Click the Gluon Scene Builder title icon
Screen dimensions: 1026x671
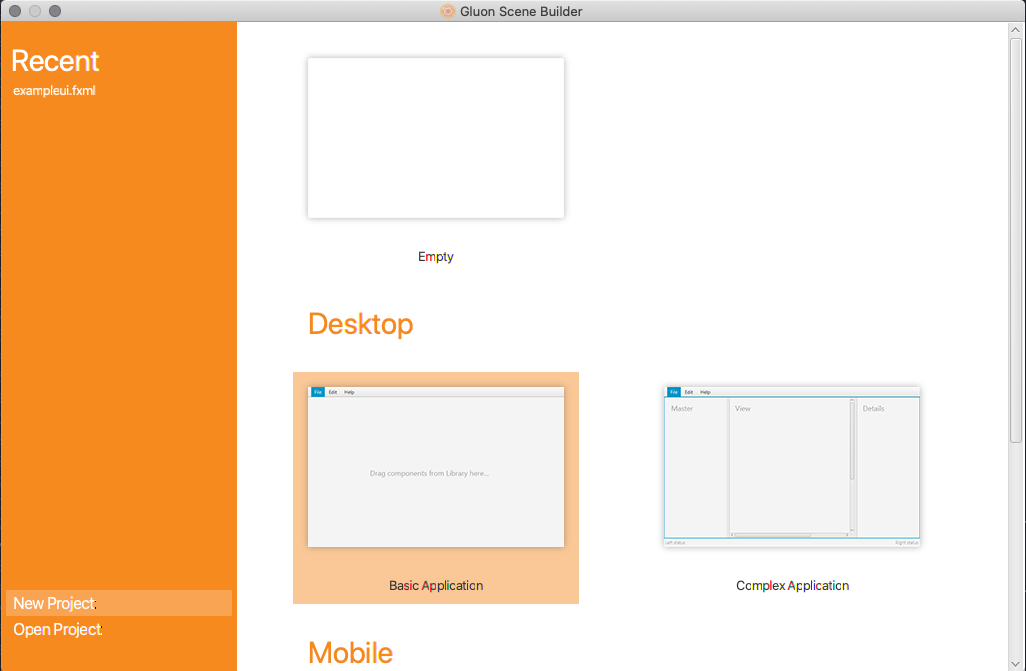click(448, 11)
